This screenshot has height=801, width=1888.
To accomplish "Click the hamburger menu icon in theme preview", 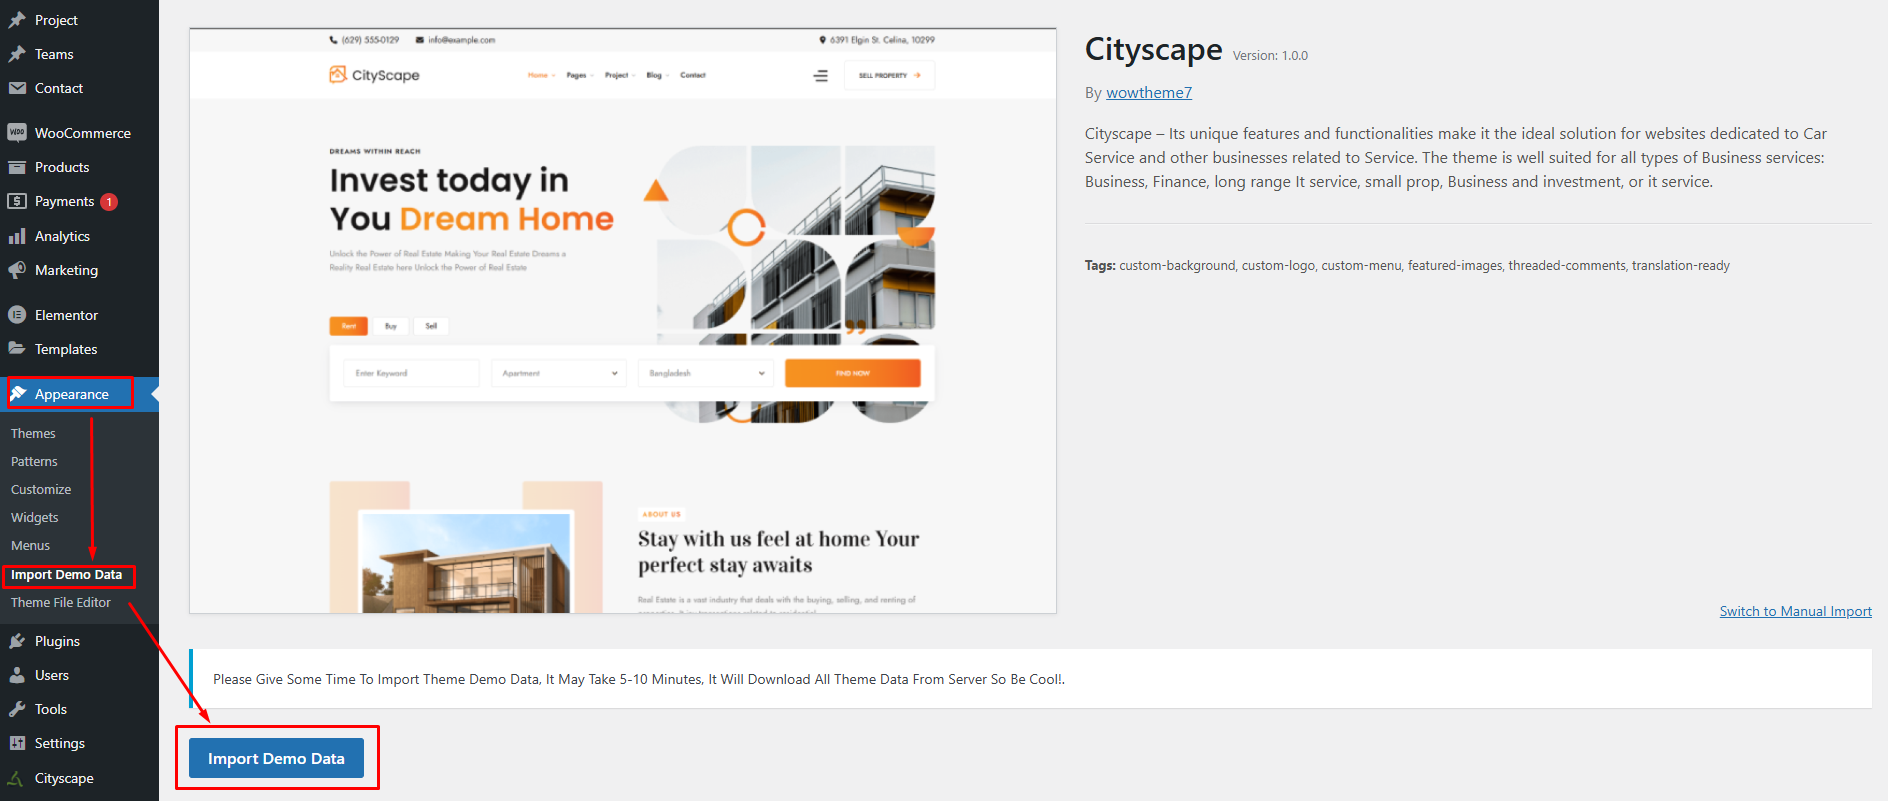I will (821, 76).
